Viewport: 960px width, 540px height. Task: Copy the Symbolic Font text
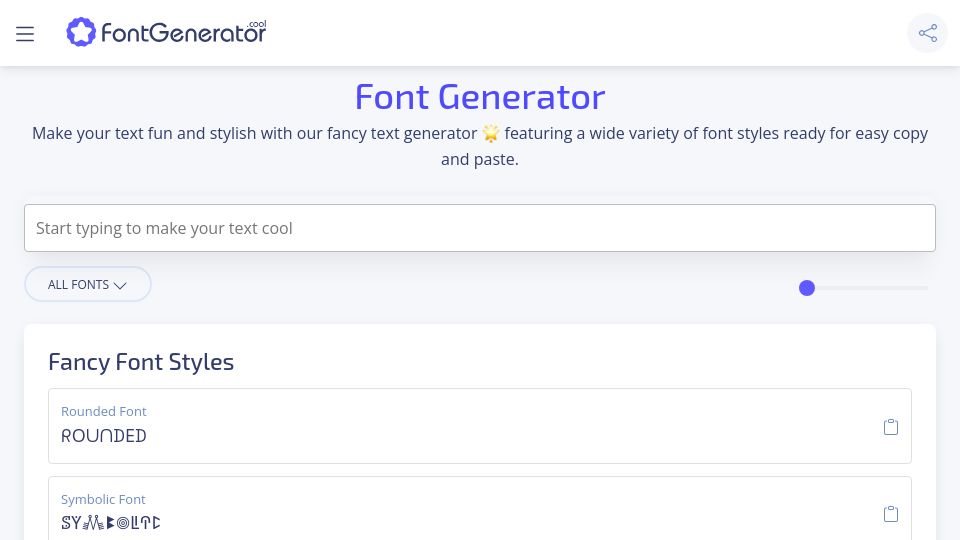(x=891, y=514)
